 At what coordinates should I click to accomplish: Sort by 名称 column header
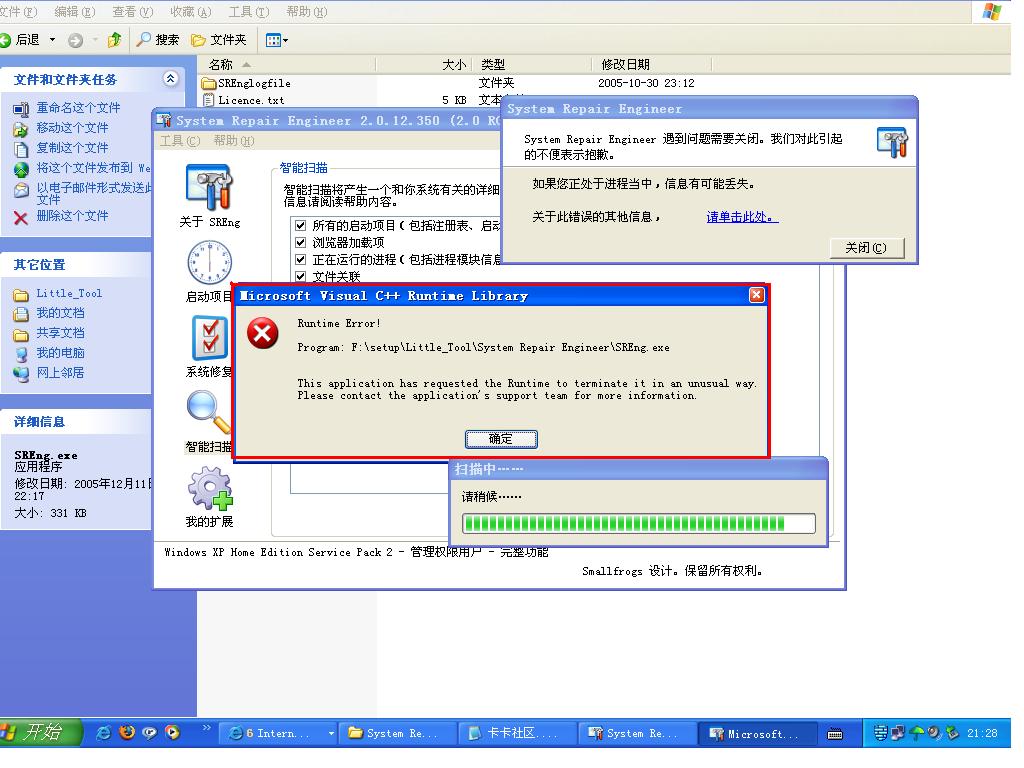tap(287, 65)
